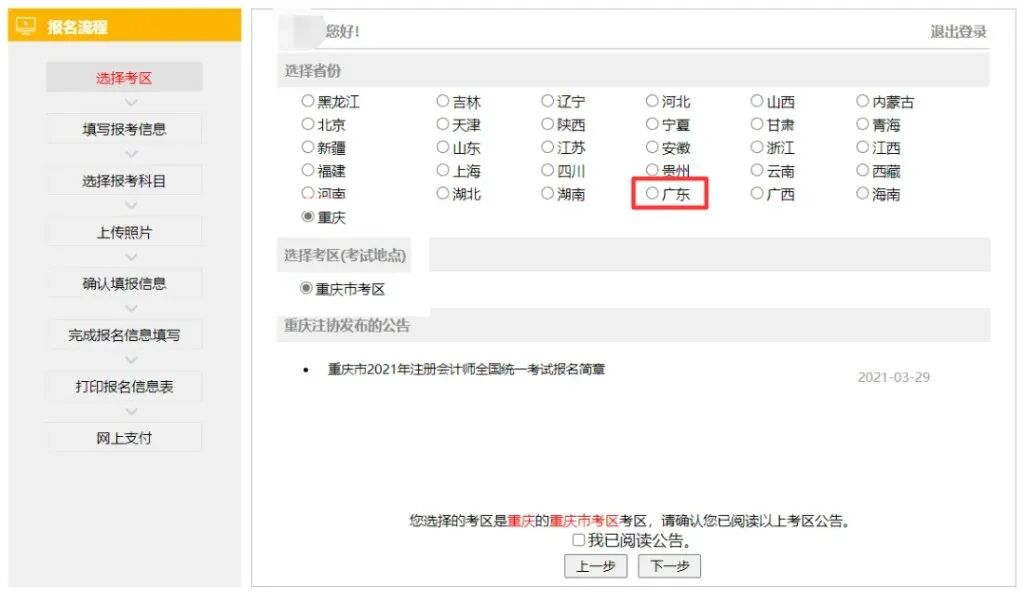1025x596 pixels.
Task: Click the down chevron below 选择考区 step
Action: pos(130,102)
